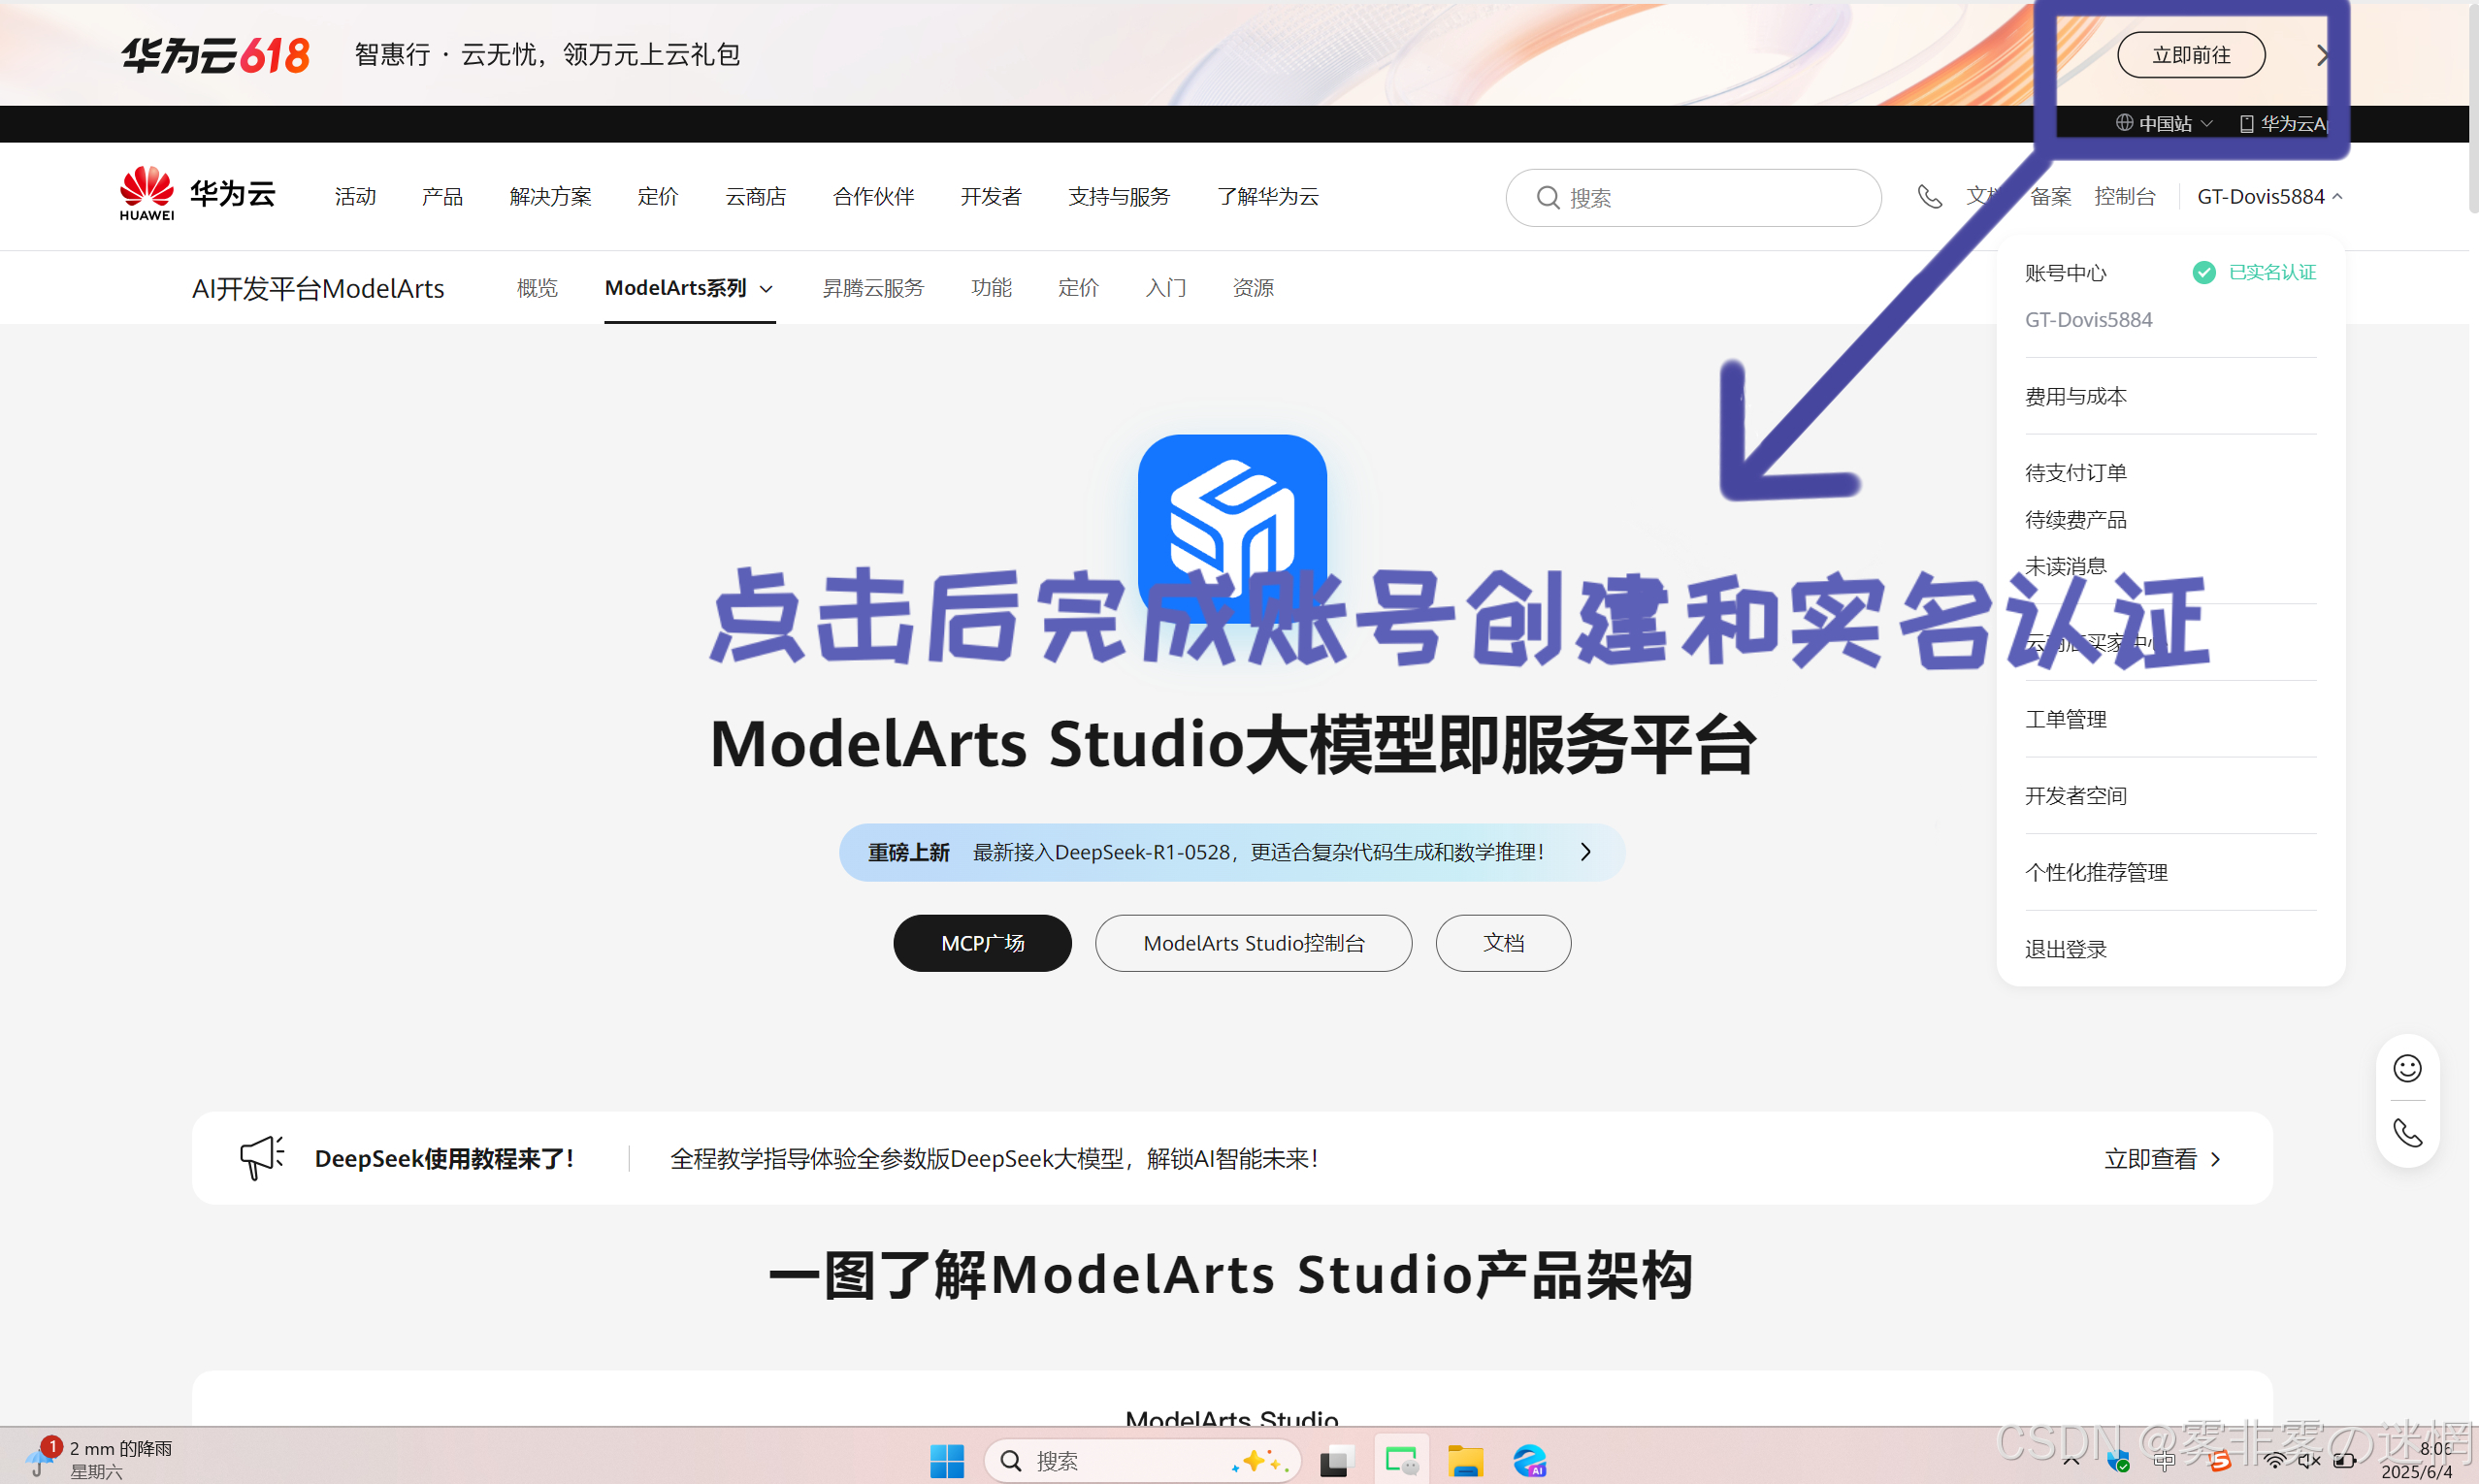Screen dimensions: 2479x1484
Task: Click the floating phone contact icon
Action: point(2407,1133)
